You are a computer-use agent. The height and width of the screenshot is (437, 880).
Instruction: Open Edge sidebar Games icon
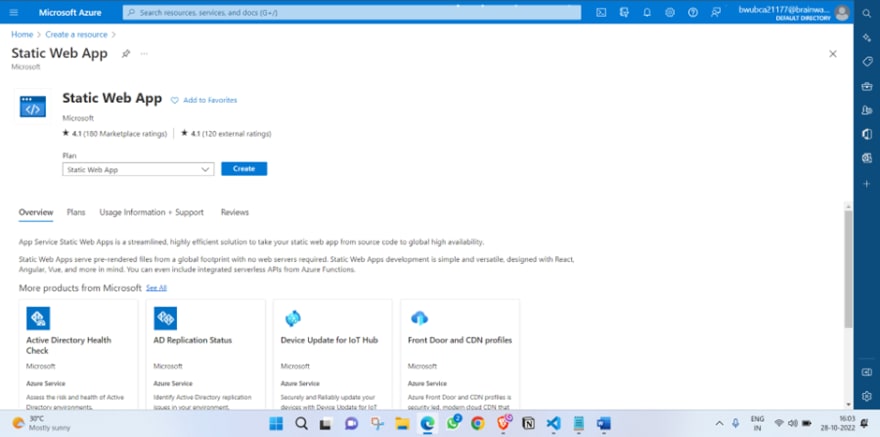[x=867, y=110]
